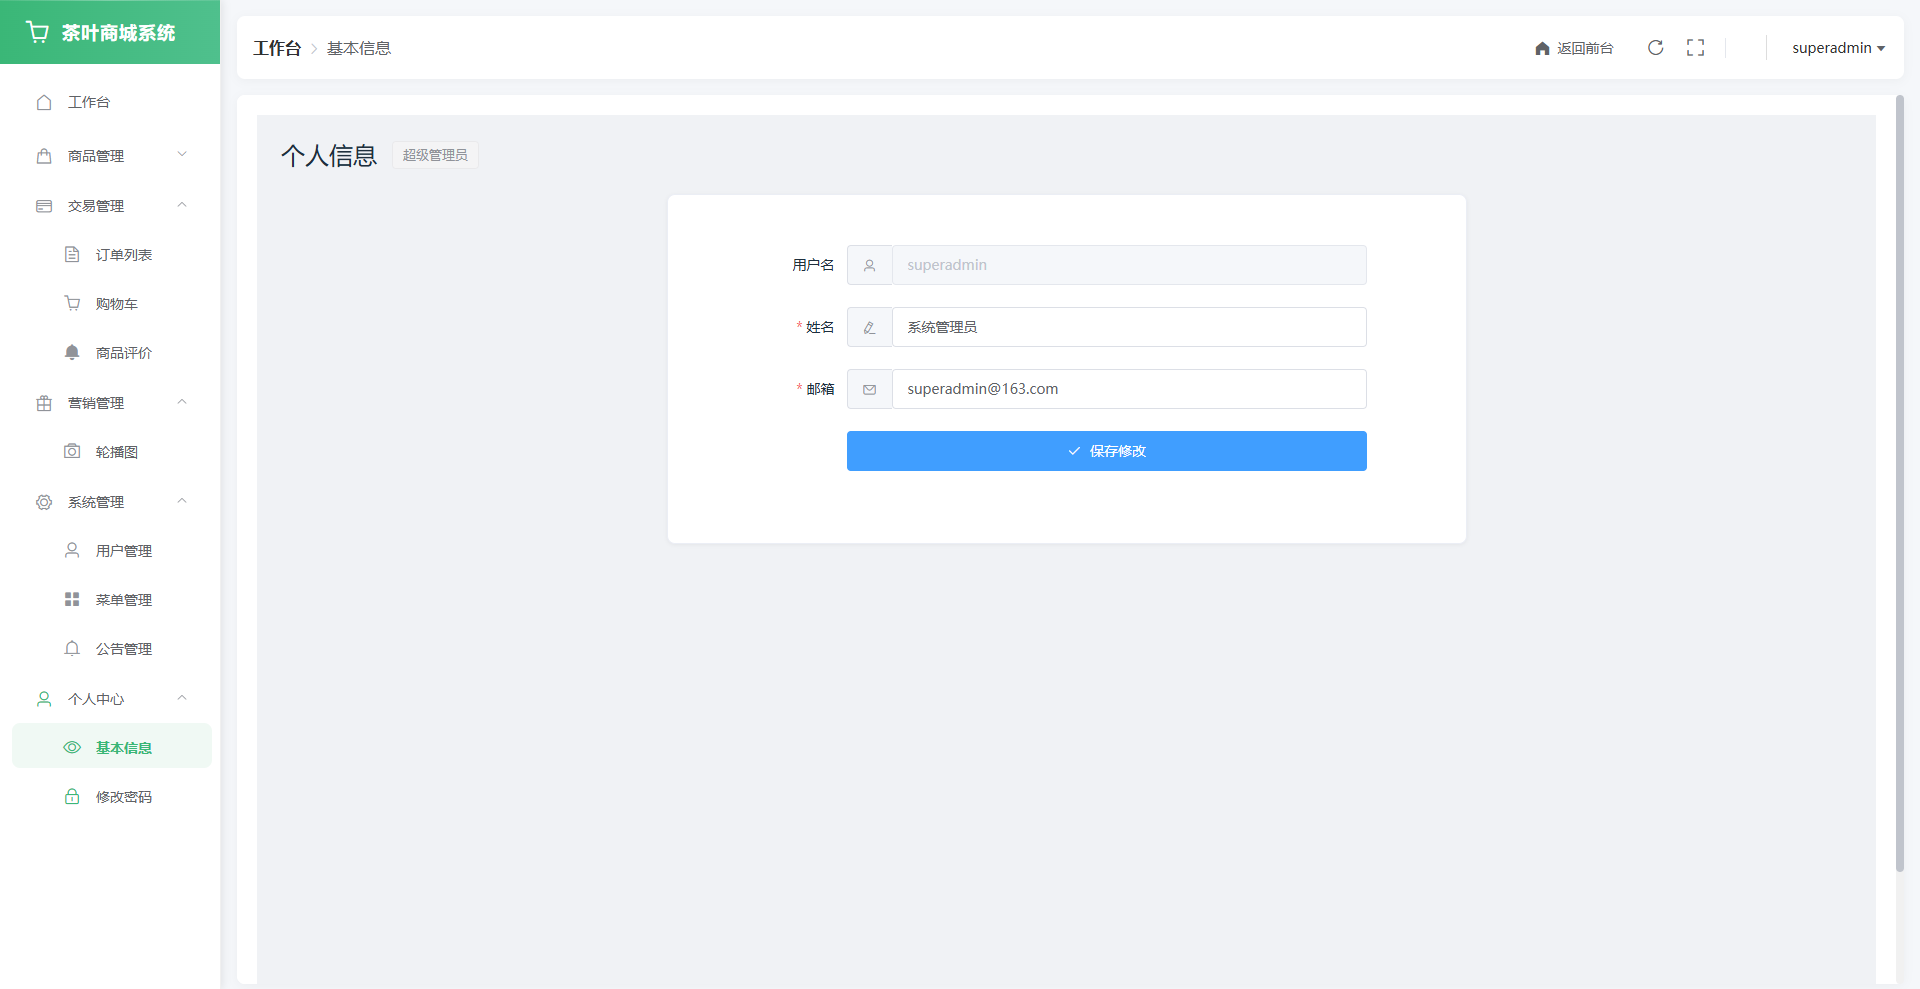Click the bell icon for 商品评价
The image size is (1920, 989).
tap(72, 353)
